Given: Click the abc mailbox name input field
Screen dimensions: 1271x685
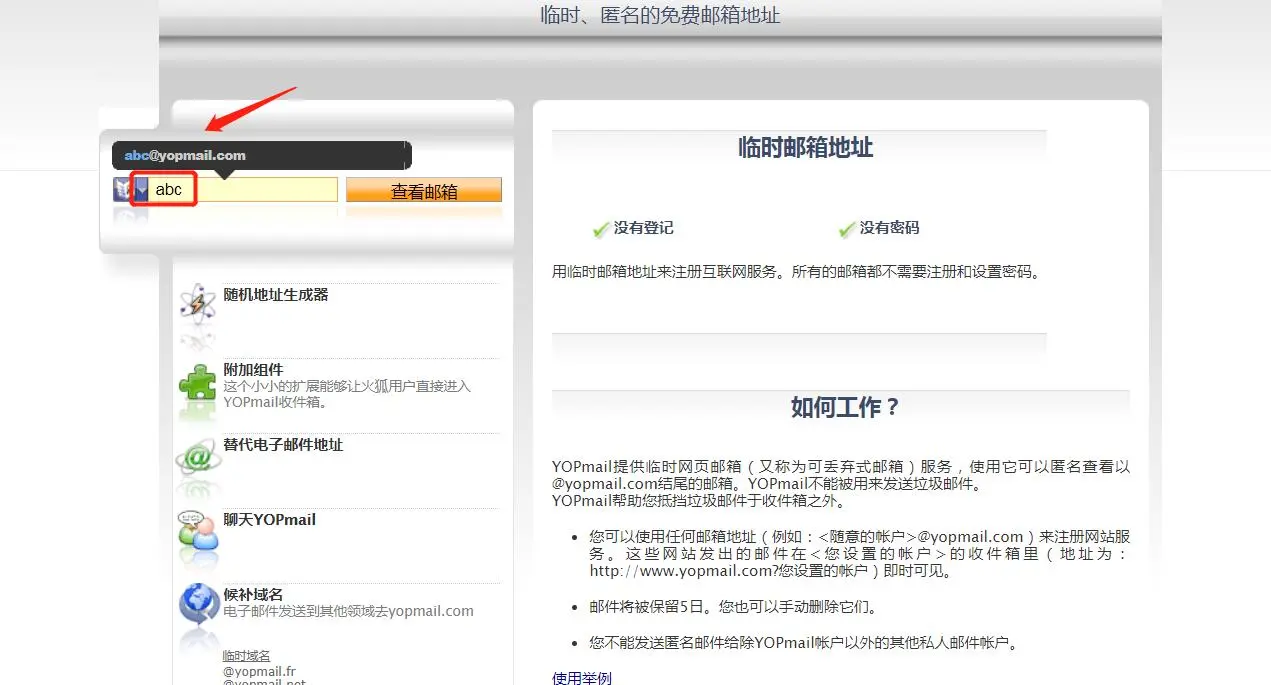Looking at the screenshot, I should click(243, 189).
